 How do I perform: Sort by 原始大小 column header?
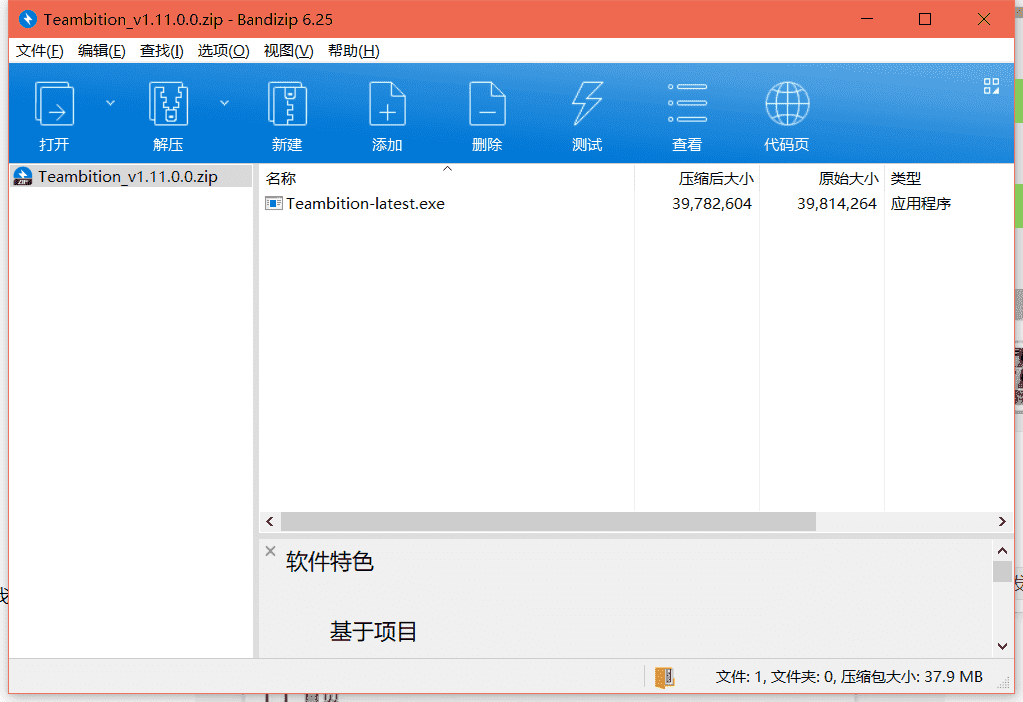pos(822,178)
